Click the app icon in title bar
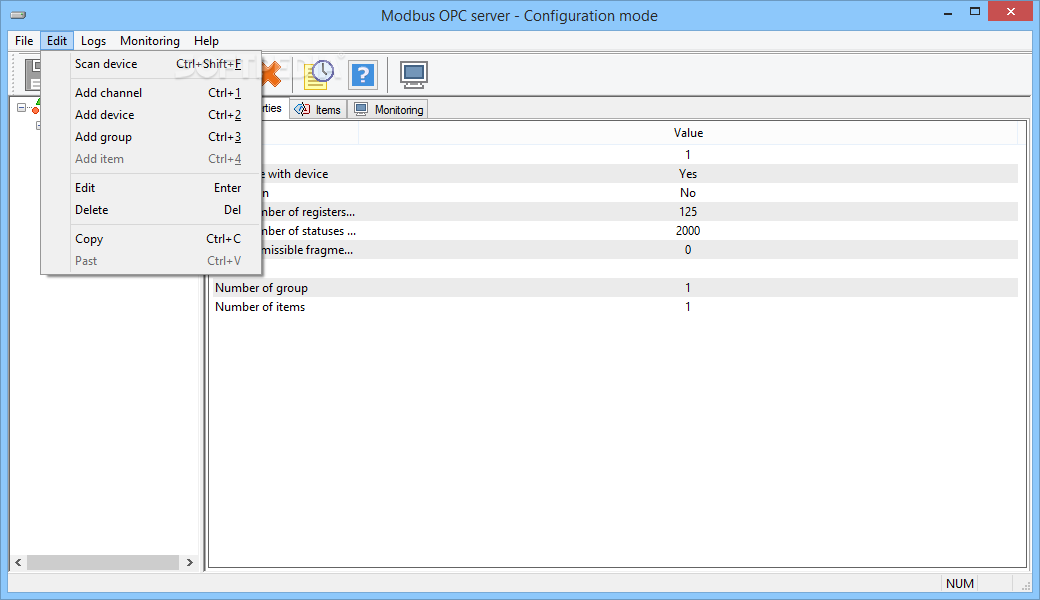1040x600 pixels. click(18, 15)
